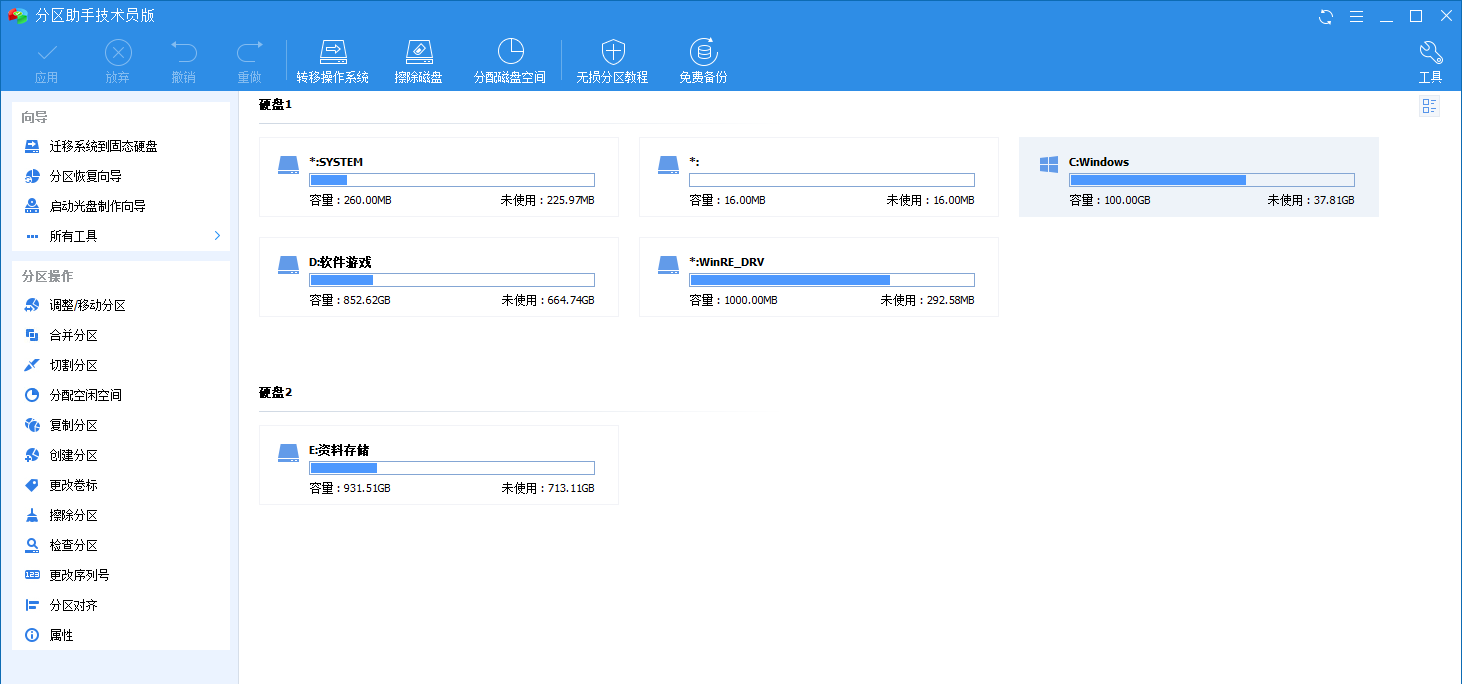Click the refresh icon in title bar
Screen dimensions: 1462x684
tap(1326, 16)
